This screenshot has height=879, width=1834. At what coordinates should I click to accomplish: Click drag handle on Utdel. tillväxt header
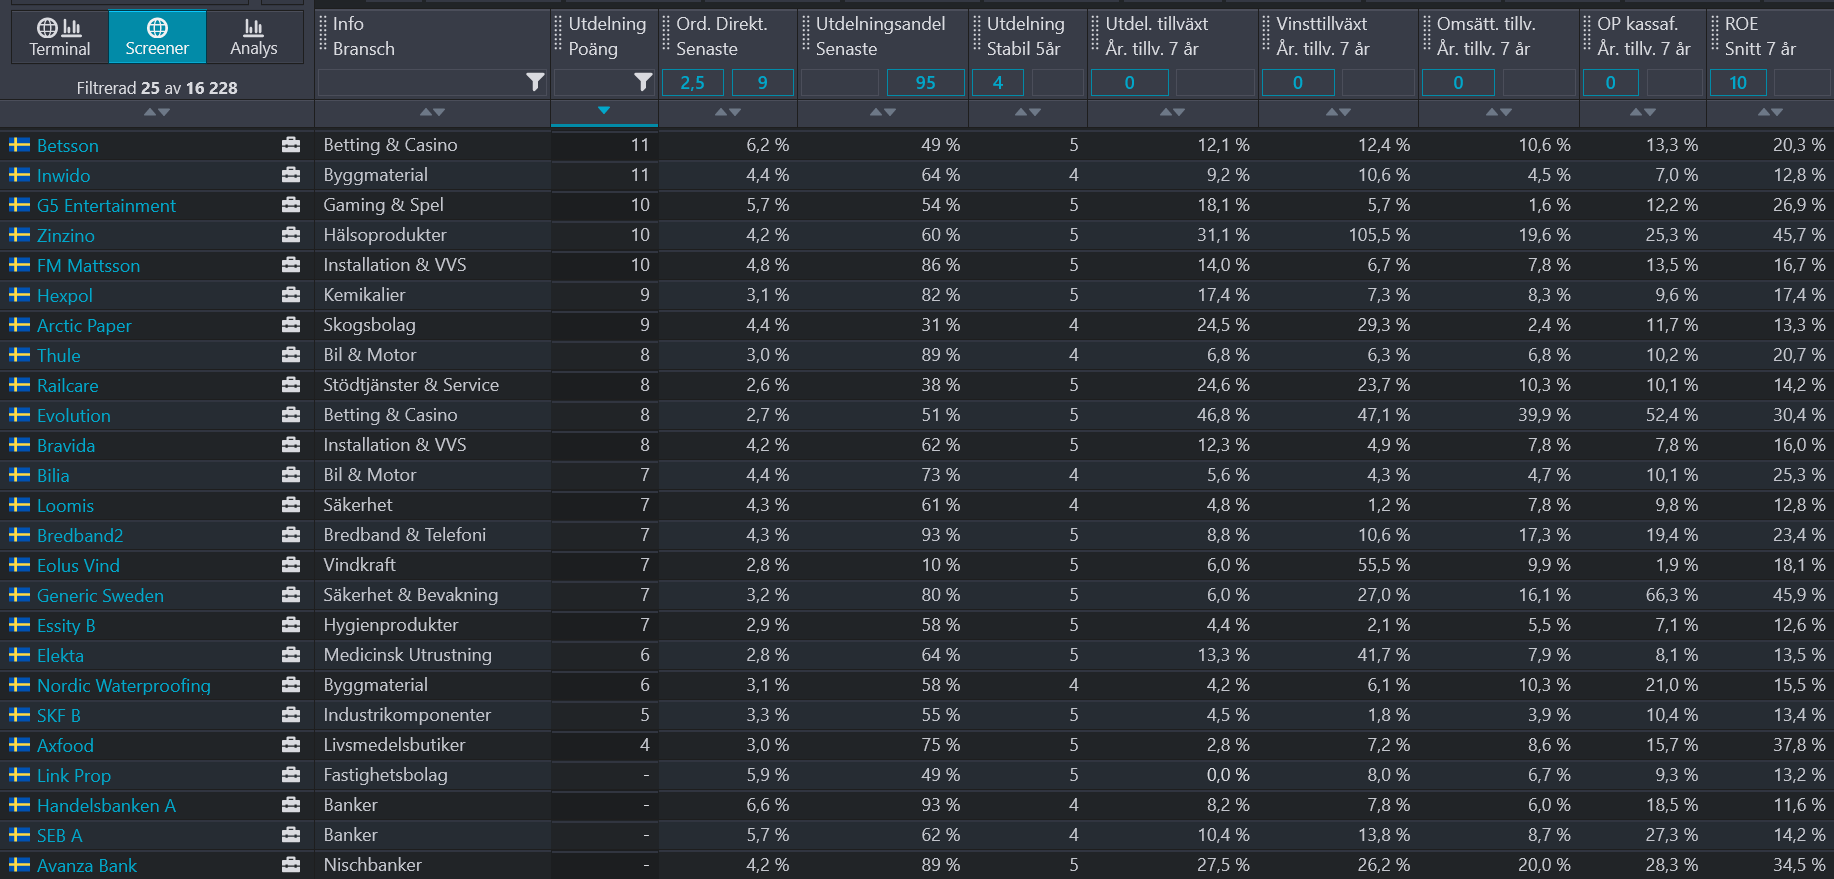[x=1095, y=36]
